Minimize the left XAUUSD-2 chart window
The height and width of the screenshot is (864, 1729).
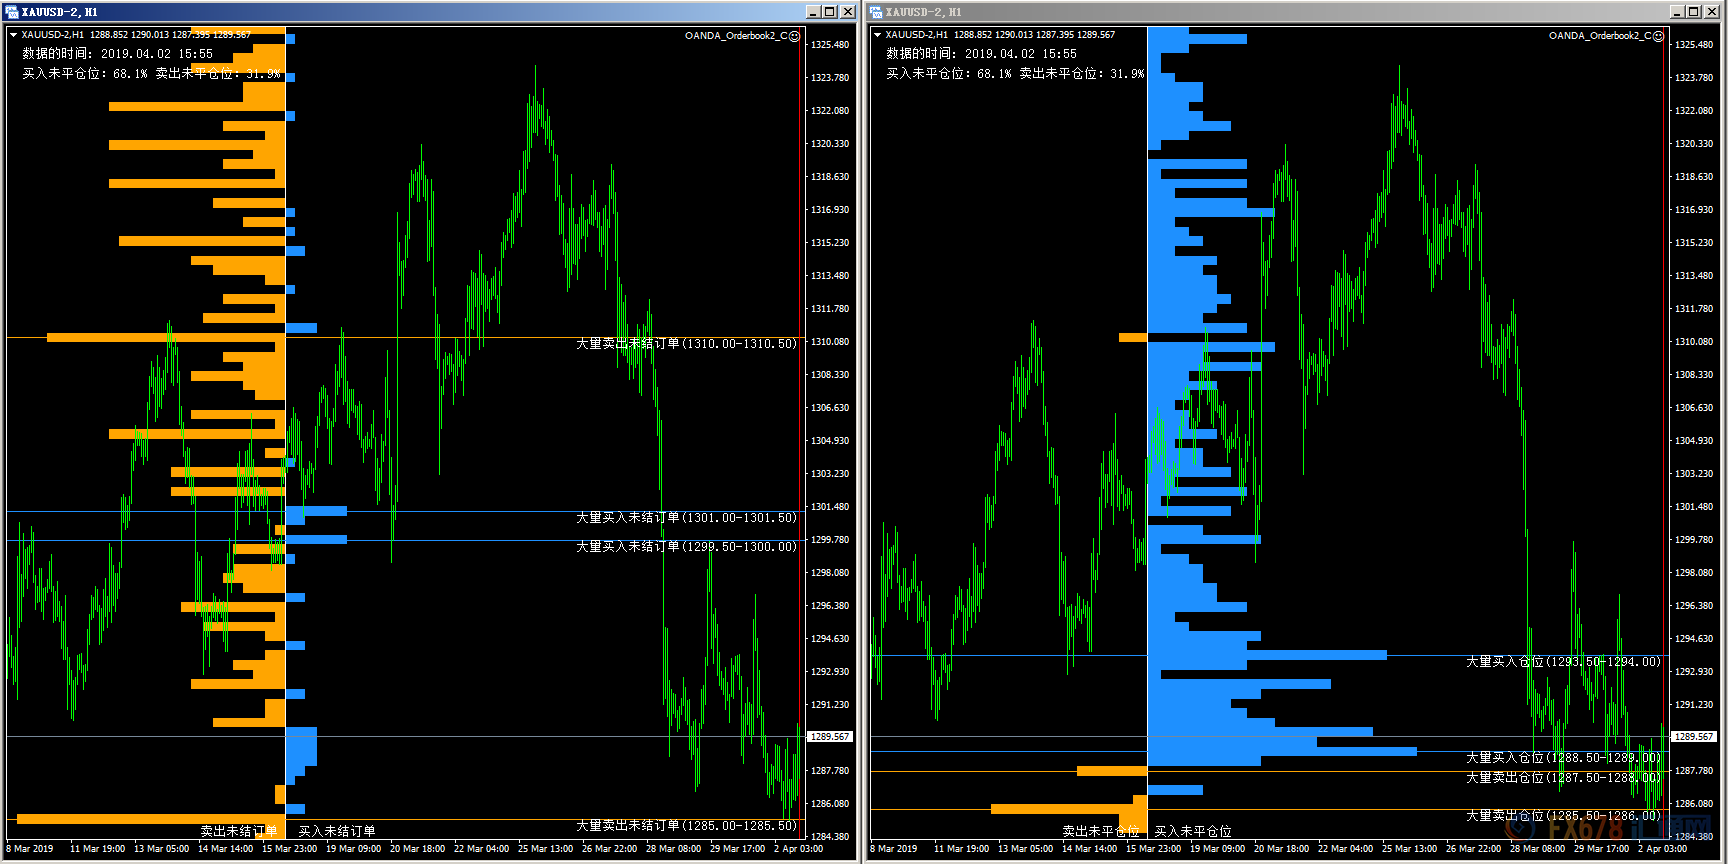coord(814,12)
